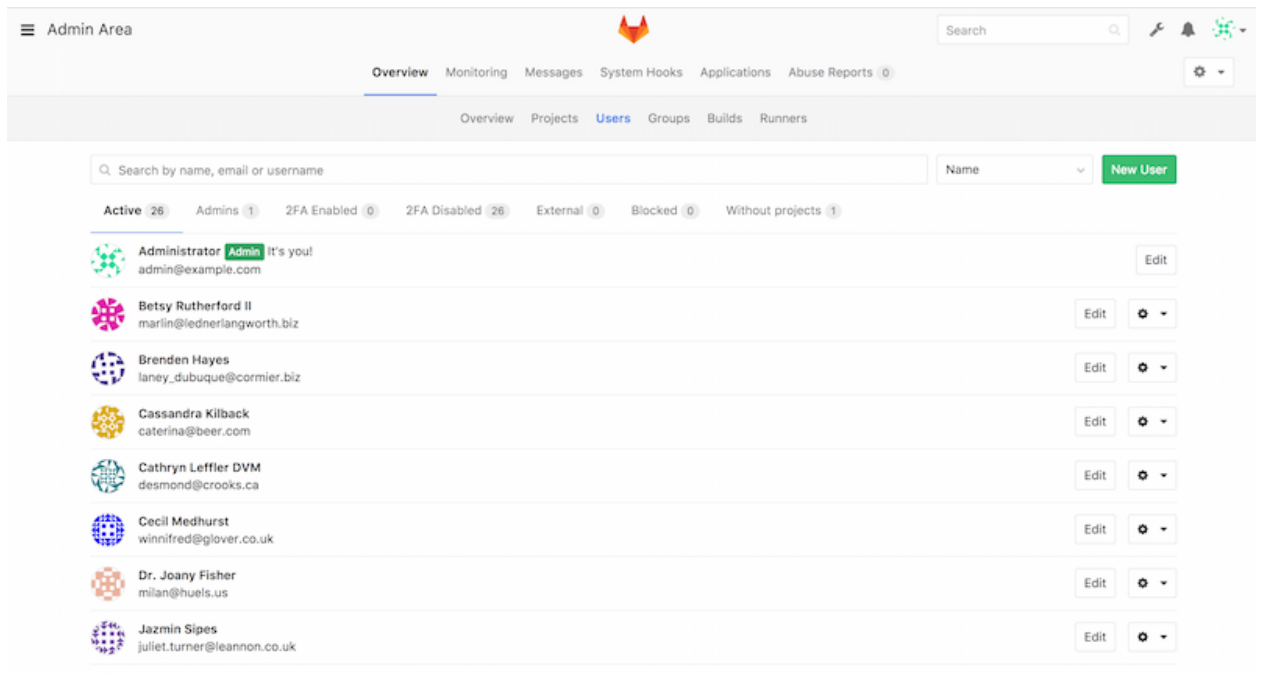Click email juliet.turner@leannon.co.uk
Viewport: 1262px width, 673px height.
217,647
